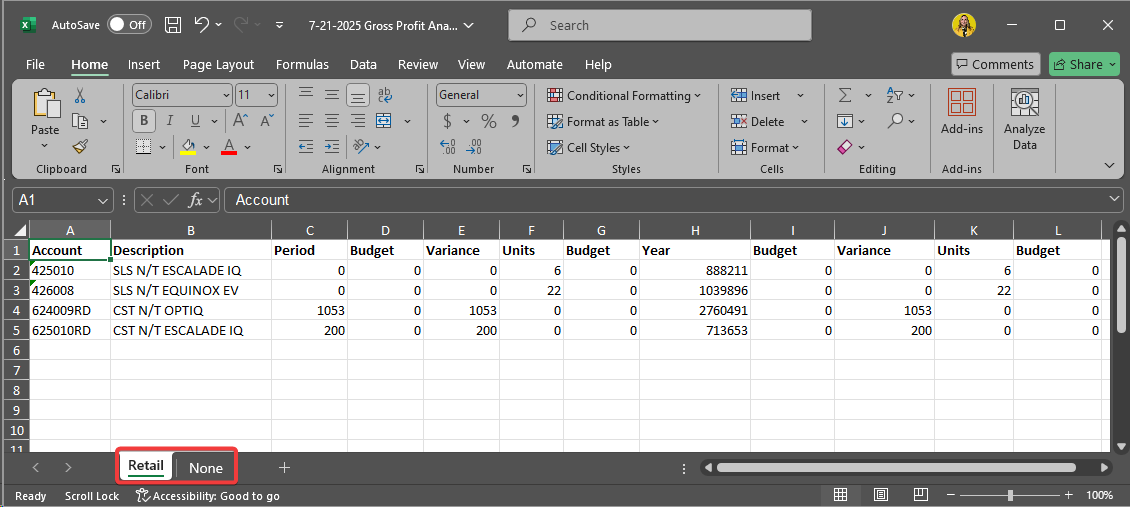The image size is (1130, 507).
Task: Click the Percent Style icon
Action: point(489,121)
